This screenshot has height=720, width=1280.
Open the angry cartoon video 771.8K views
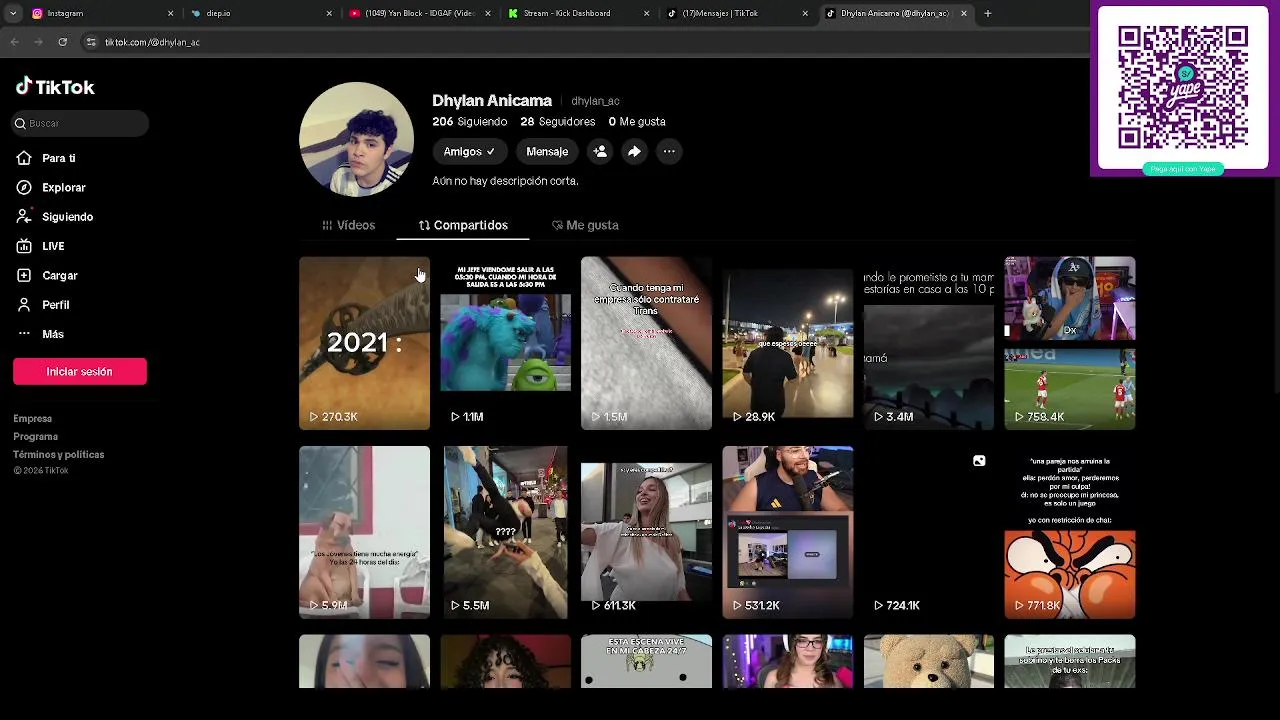tap(1070, 532)
